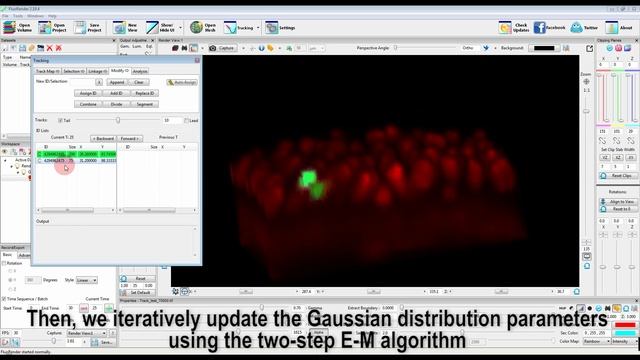
Task: Expand the Active Datasets tree node
Action: tap(6, 160)
